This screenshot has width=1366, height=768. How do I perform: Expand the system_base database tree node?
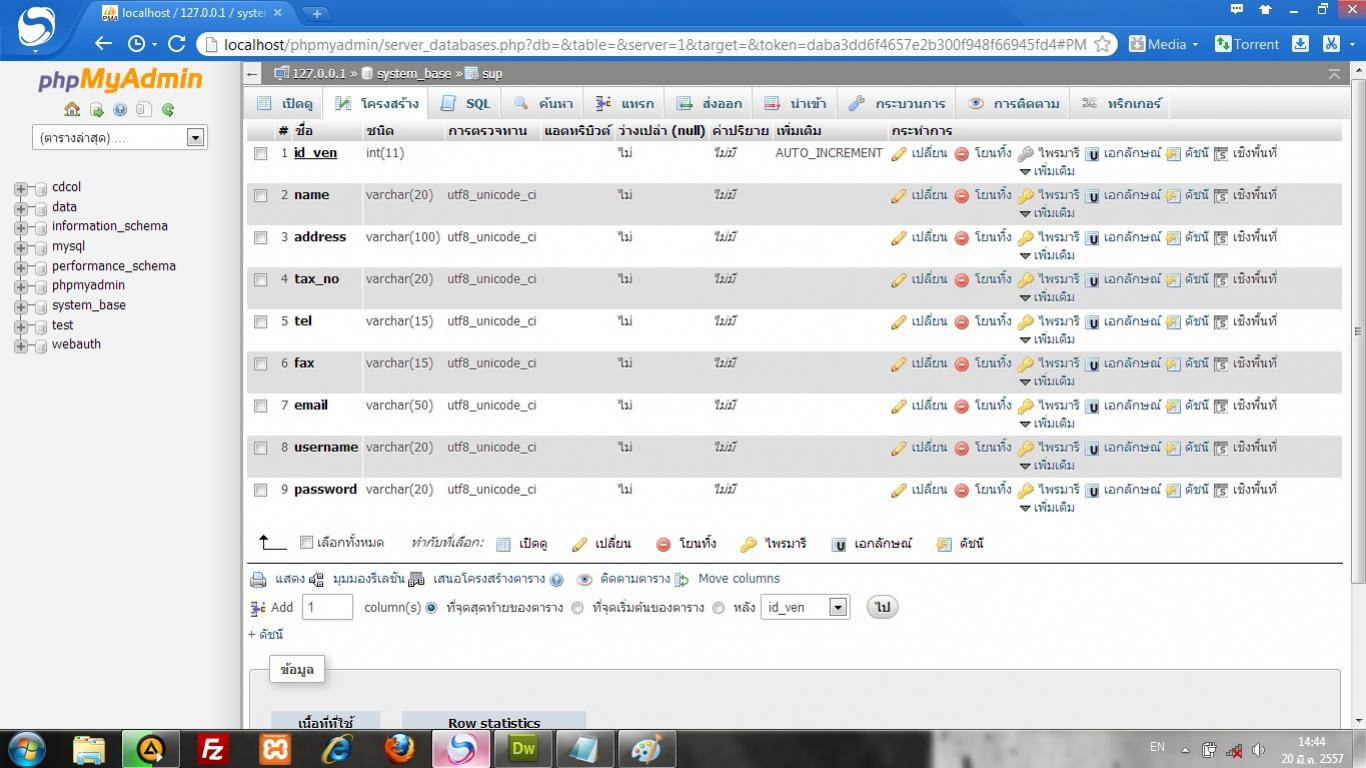(20, 306)
